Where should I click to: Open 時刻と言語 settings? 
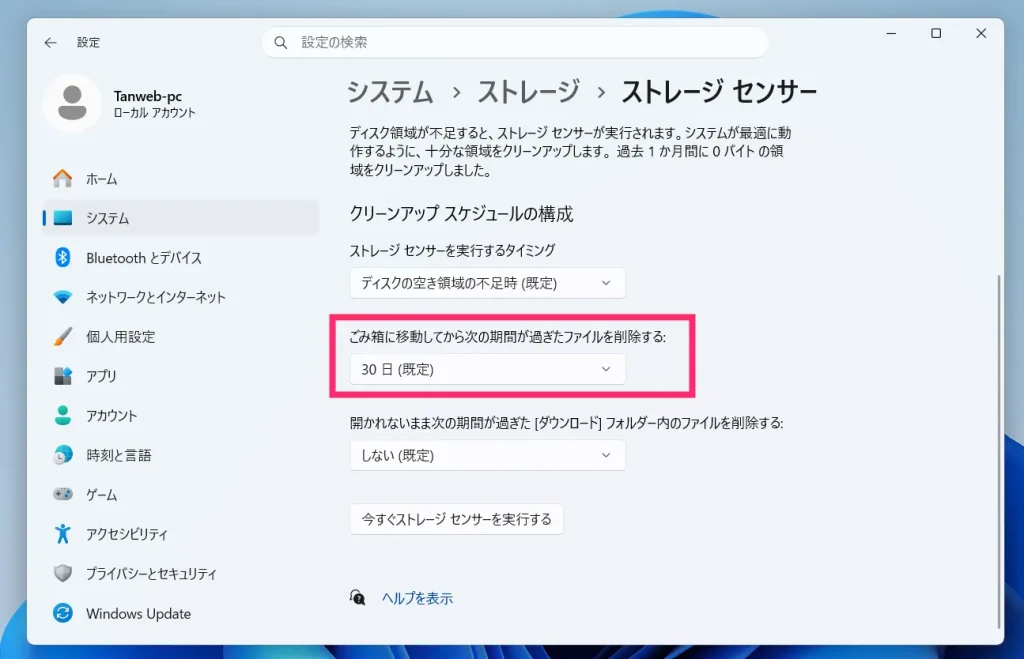pos(180,455)
